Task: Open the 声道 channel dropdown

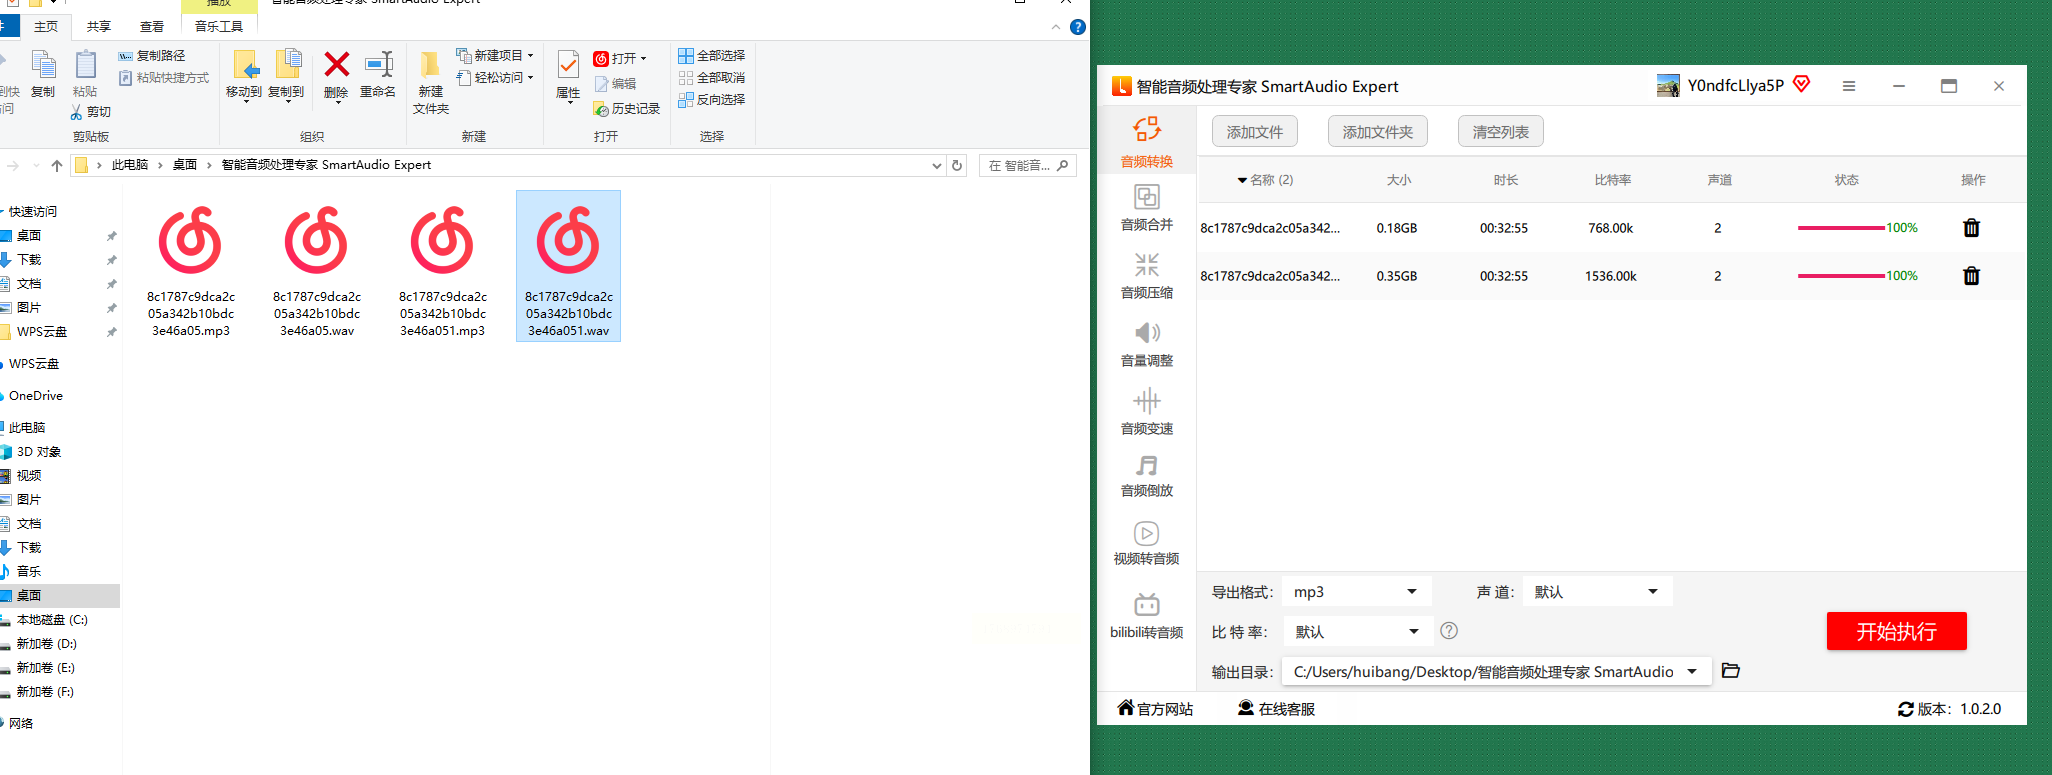Action: (x=1598, y=592)
